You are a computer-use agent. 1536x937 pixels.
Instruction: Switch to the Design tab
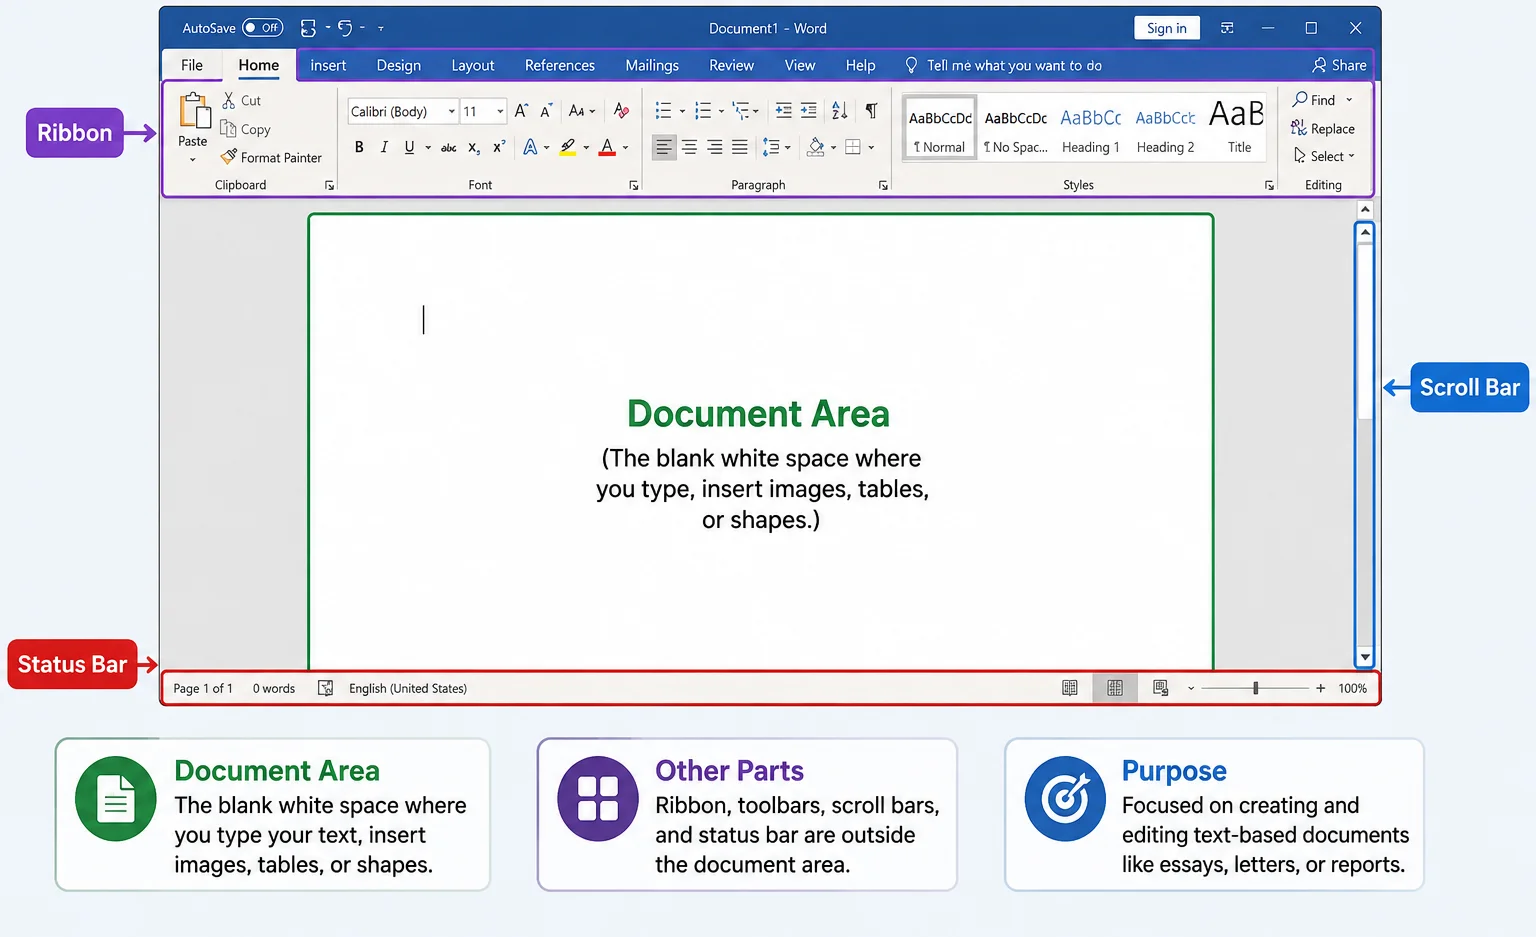tap(399, 65)
